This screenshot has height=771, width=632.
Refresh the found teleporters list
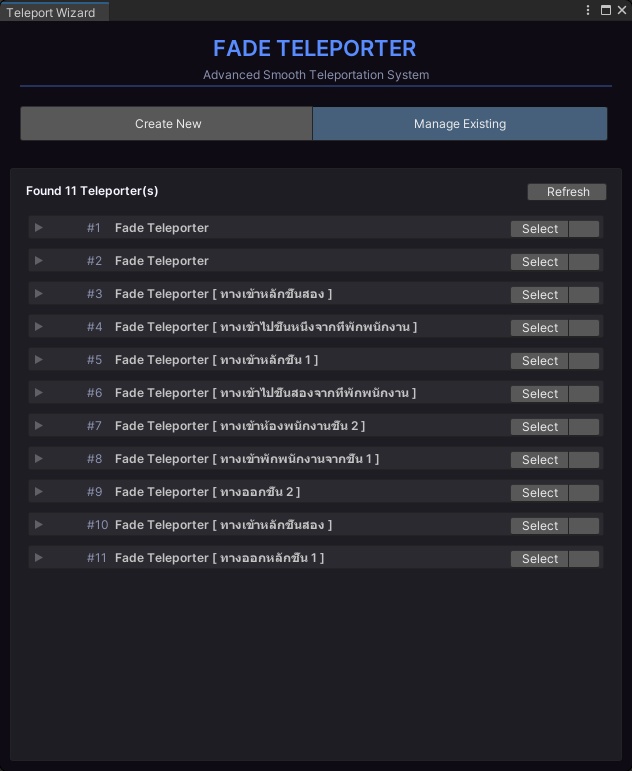click(567, 192)
